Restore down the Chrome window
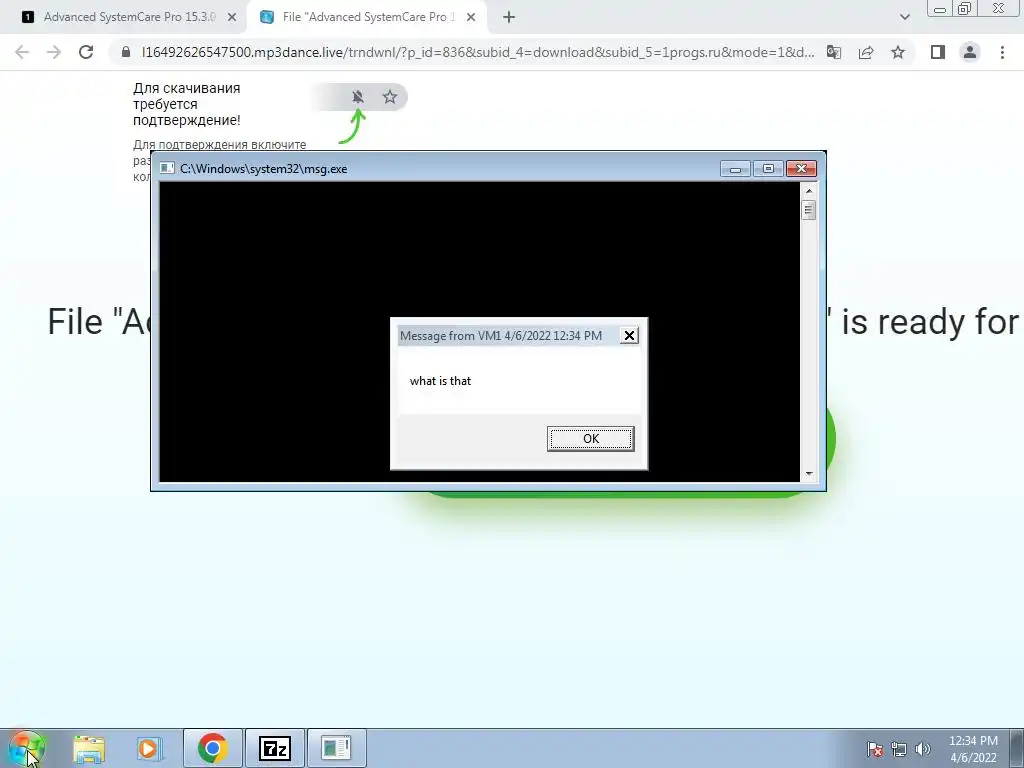1024x768 pixels. coord(965,8)
